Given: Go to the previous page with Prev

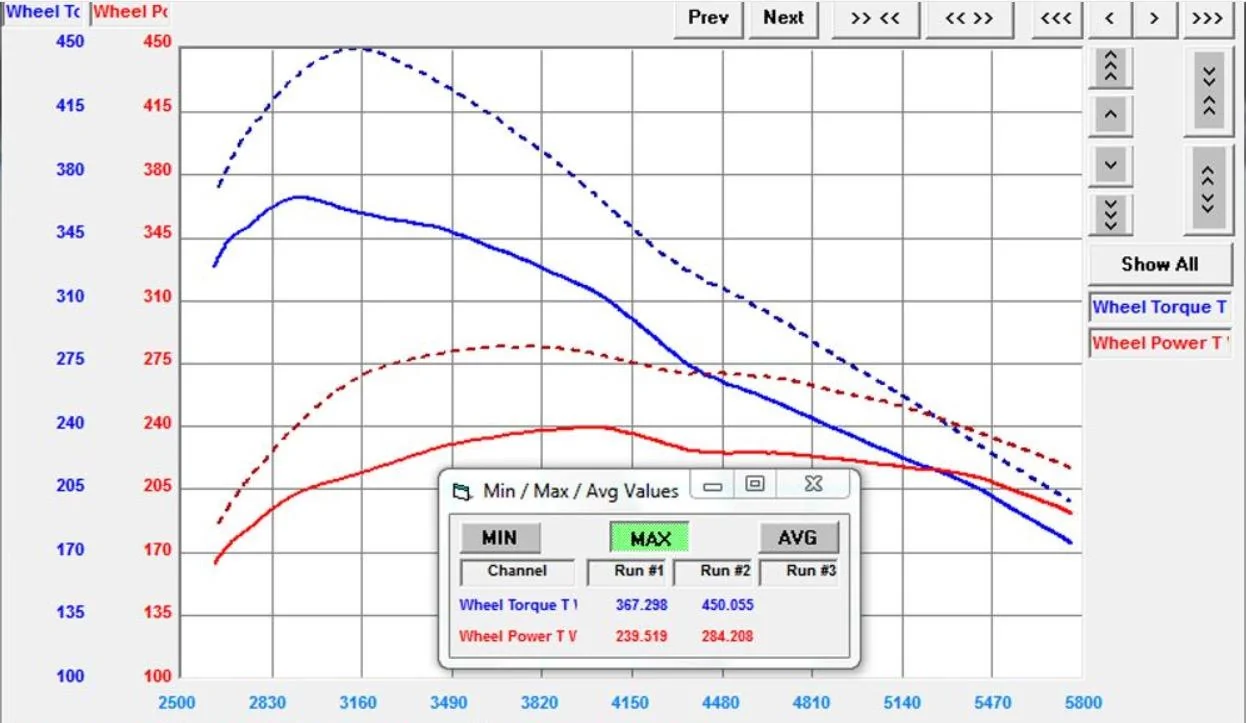Looking at the screenshot, I should [x=708, y=18].
